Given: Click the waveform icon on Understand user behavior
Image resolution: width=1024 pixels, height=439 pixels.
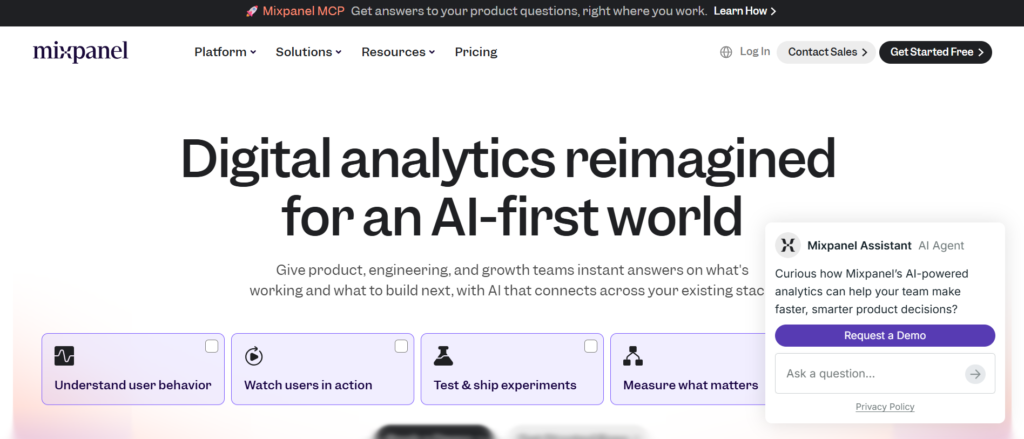Looking at the screenshot, I should tap(64, 355).
